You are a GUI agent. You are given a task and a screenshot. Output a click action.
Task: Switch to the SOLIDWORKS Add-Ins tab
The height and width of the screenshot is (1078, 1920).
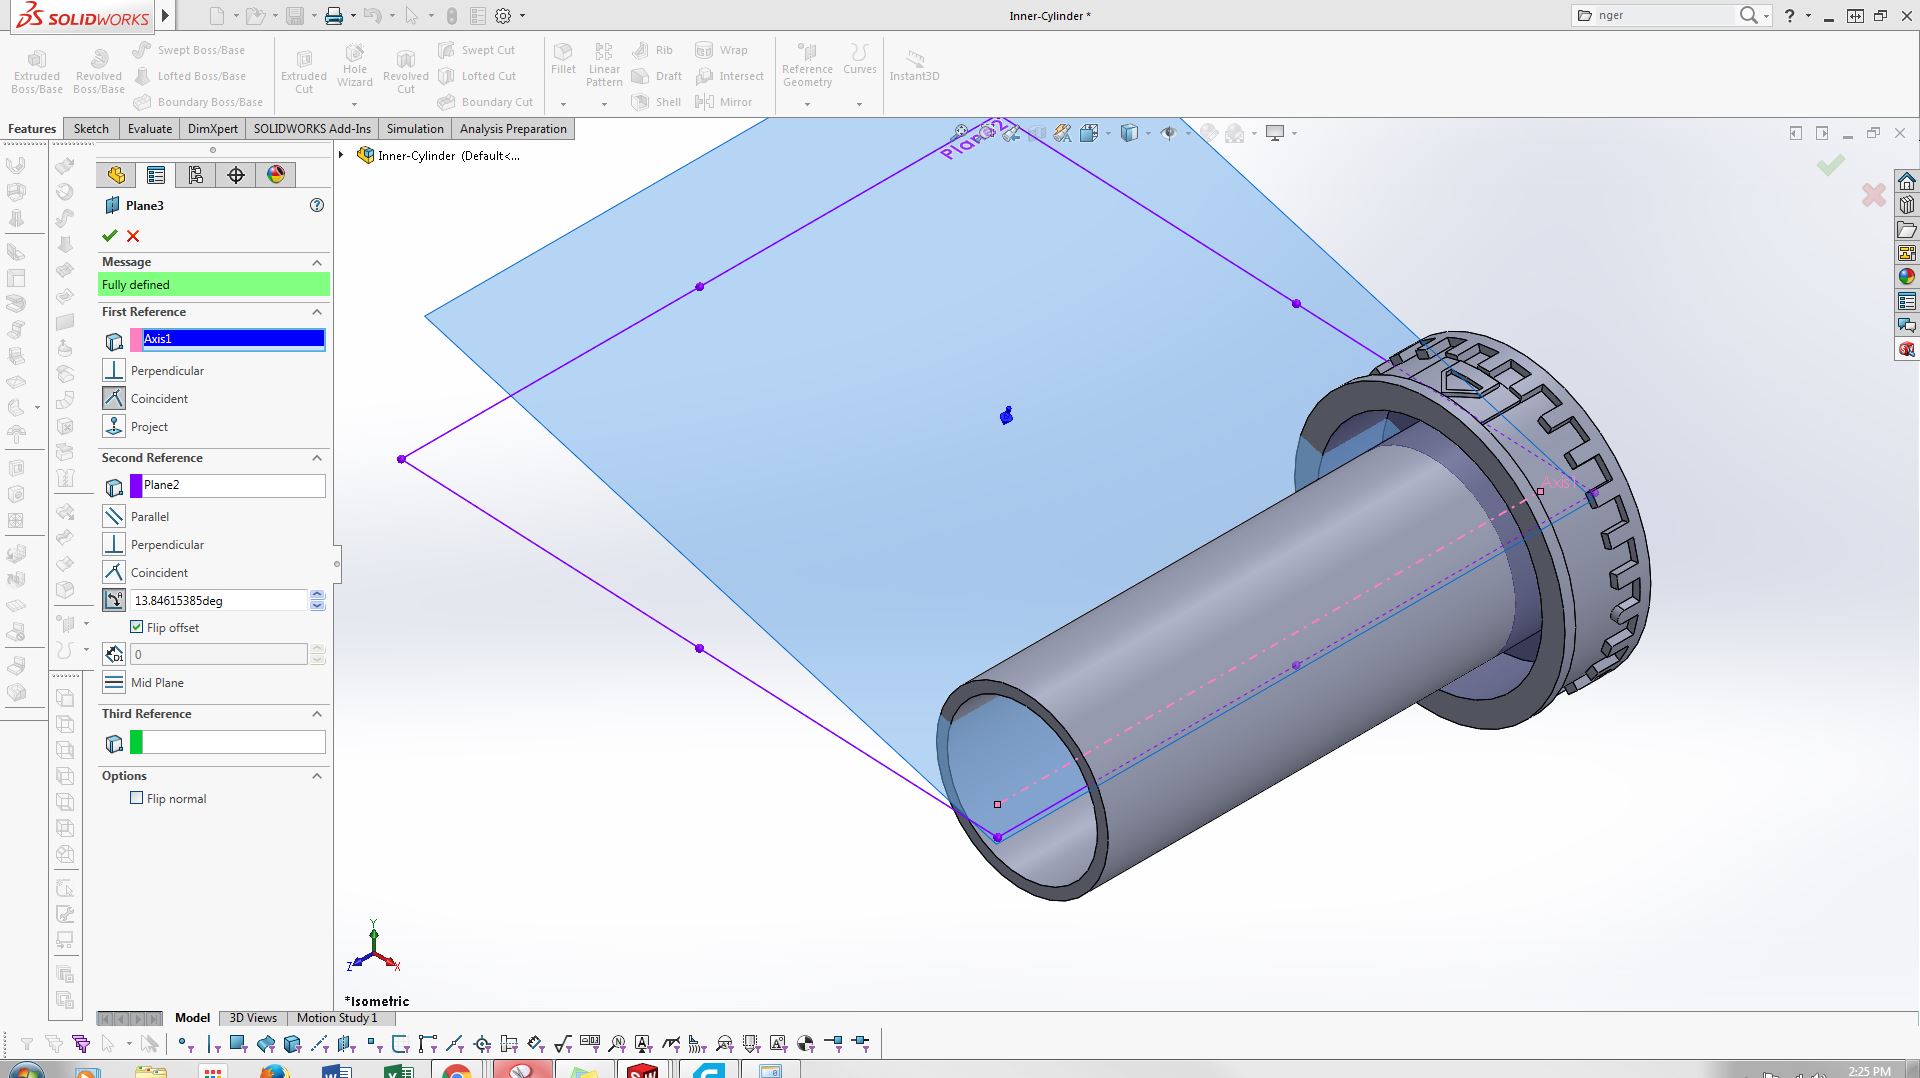click(312, 129)
